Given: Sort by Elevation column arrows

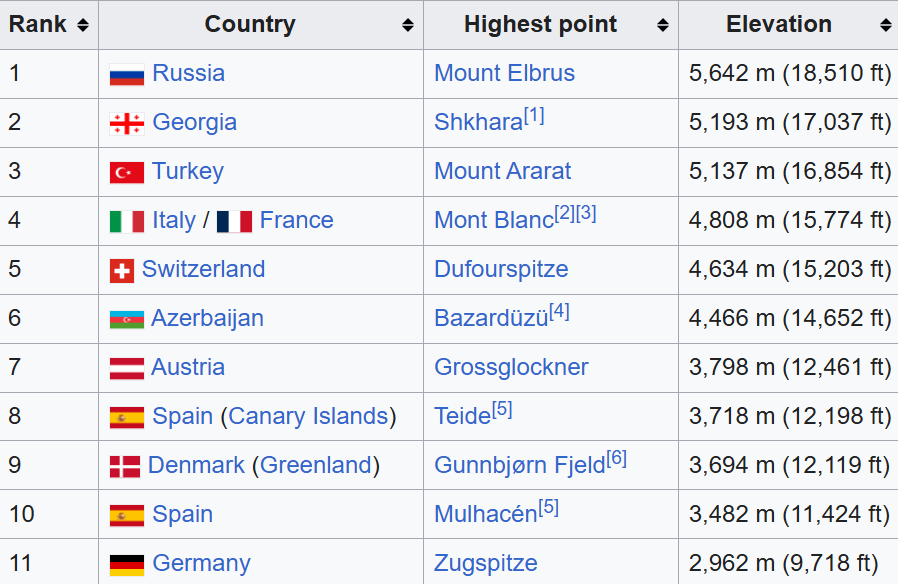Looking at the screenshot, I should coord(886,25).
